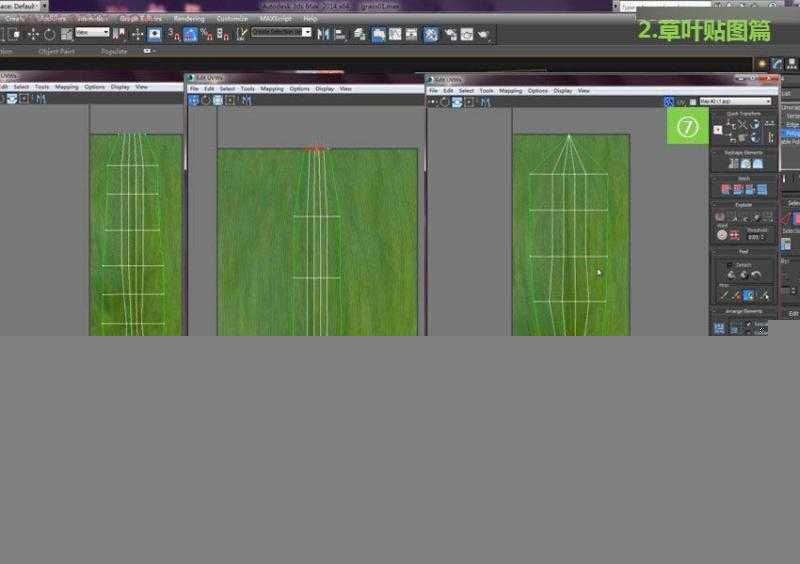The width and height of the screenshot is (800, 564).
Task: Open the main Help menu
Action: [310, 18]
